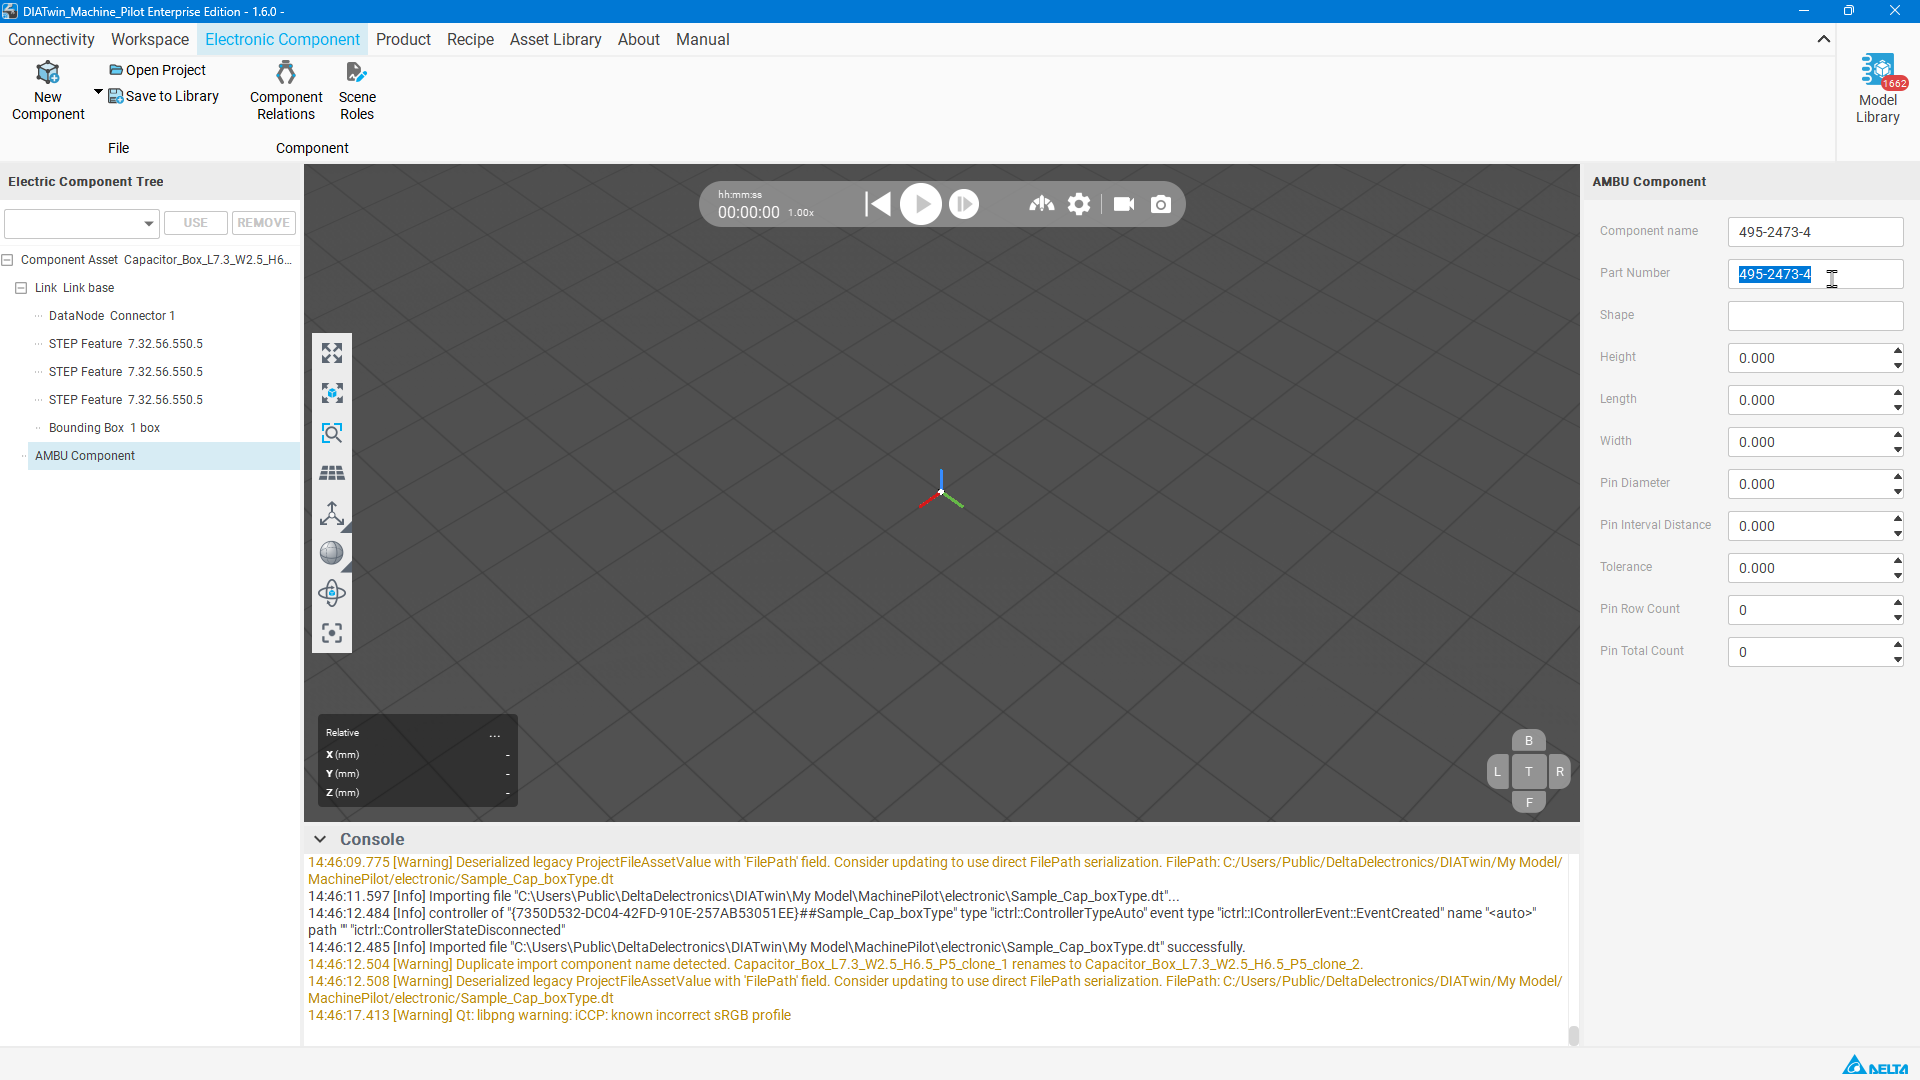Decrease Length with the down arrow
Image resolution: width=1920 pixels, height=1080 pixels.
point(1898,408)
